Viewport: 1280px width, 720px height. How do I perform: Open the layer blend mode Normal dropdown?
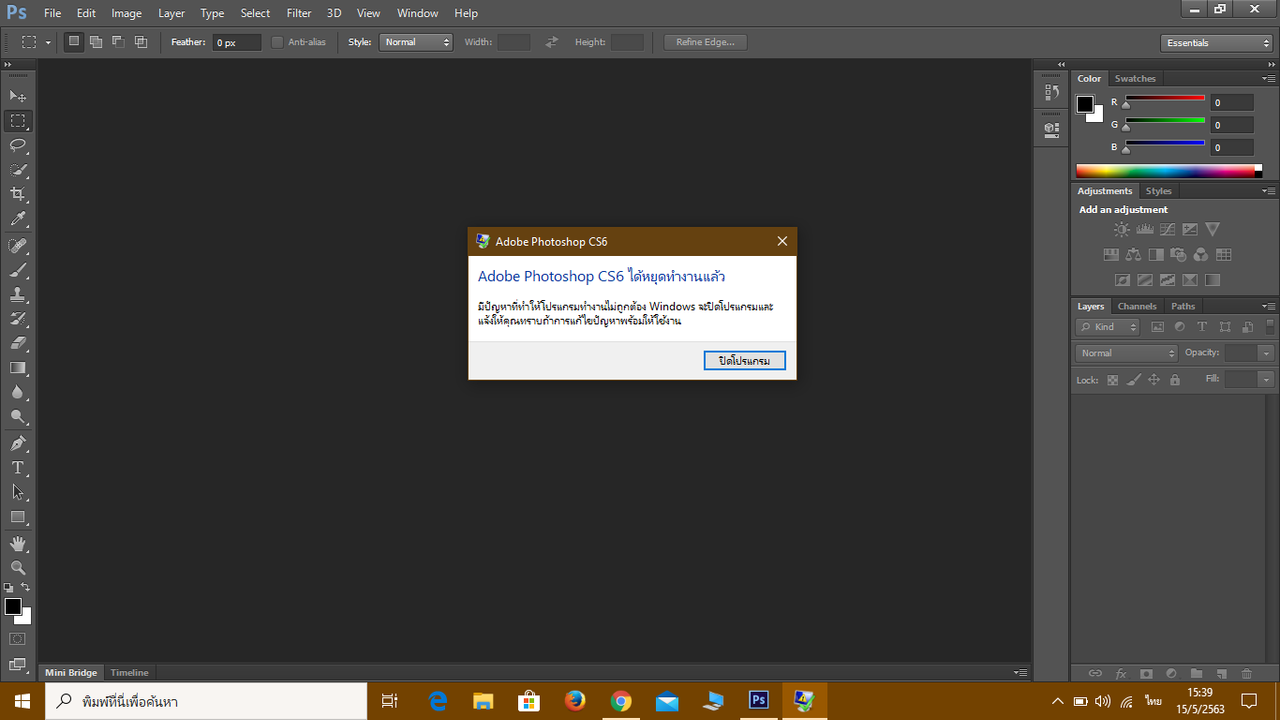coord(1127,353)
